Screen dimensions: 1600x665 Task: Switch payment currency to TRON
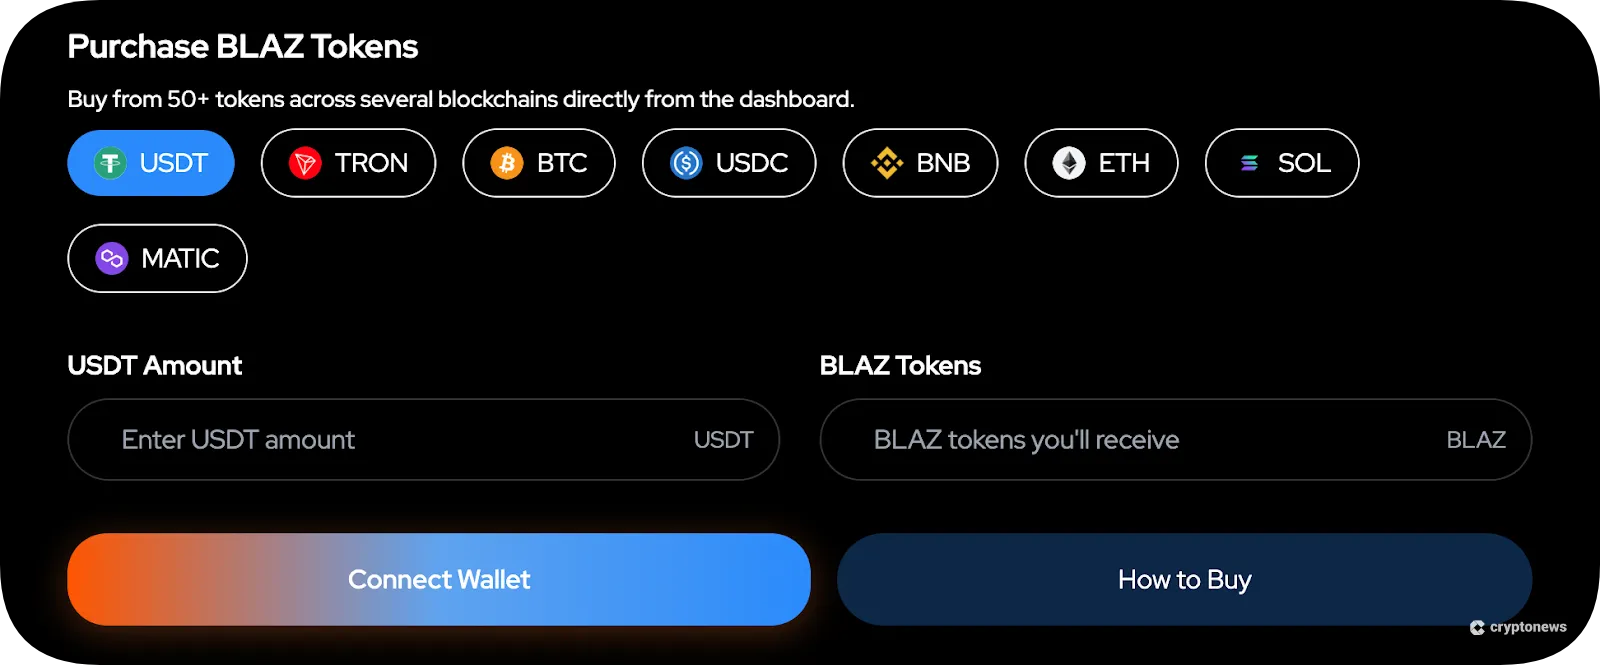click(x=348, y=162)
